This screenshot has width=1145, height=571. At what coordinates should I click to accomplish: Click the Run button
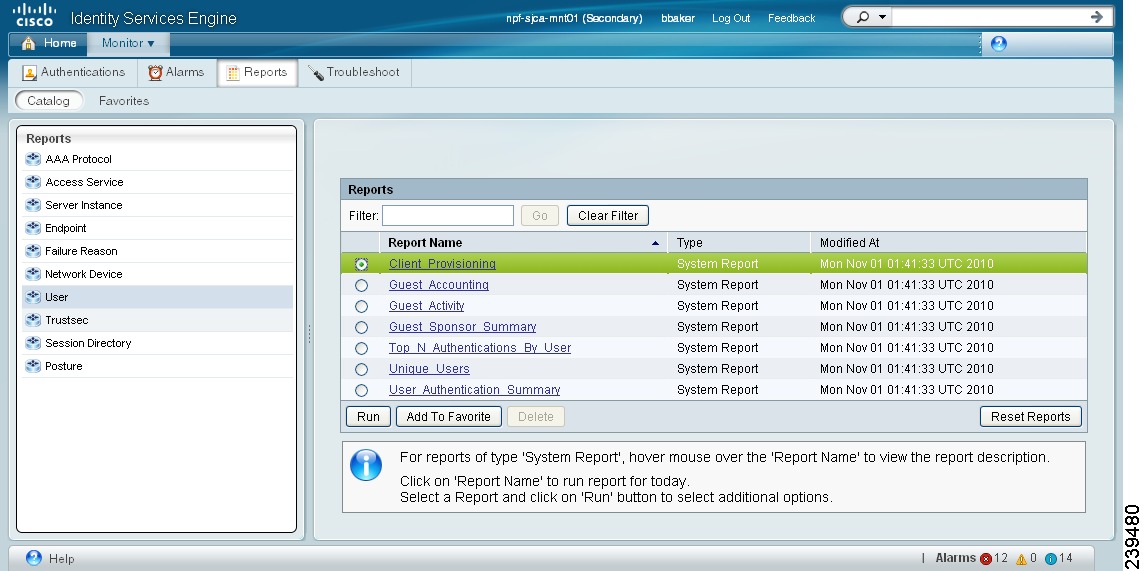[368, 416]
